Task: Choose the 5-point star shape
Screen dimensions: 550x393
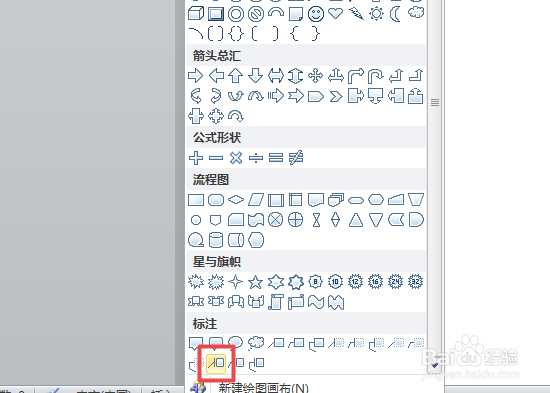Action: 255,282
